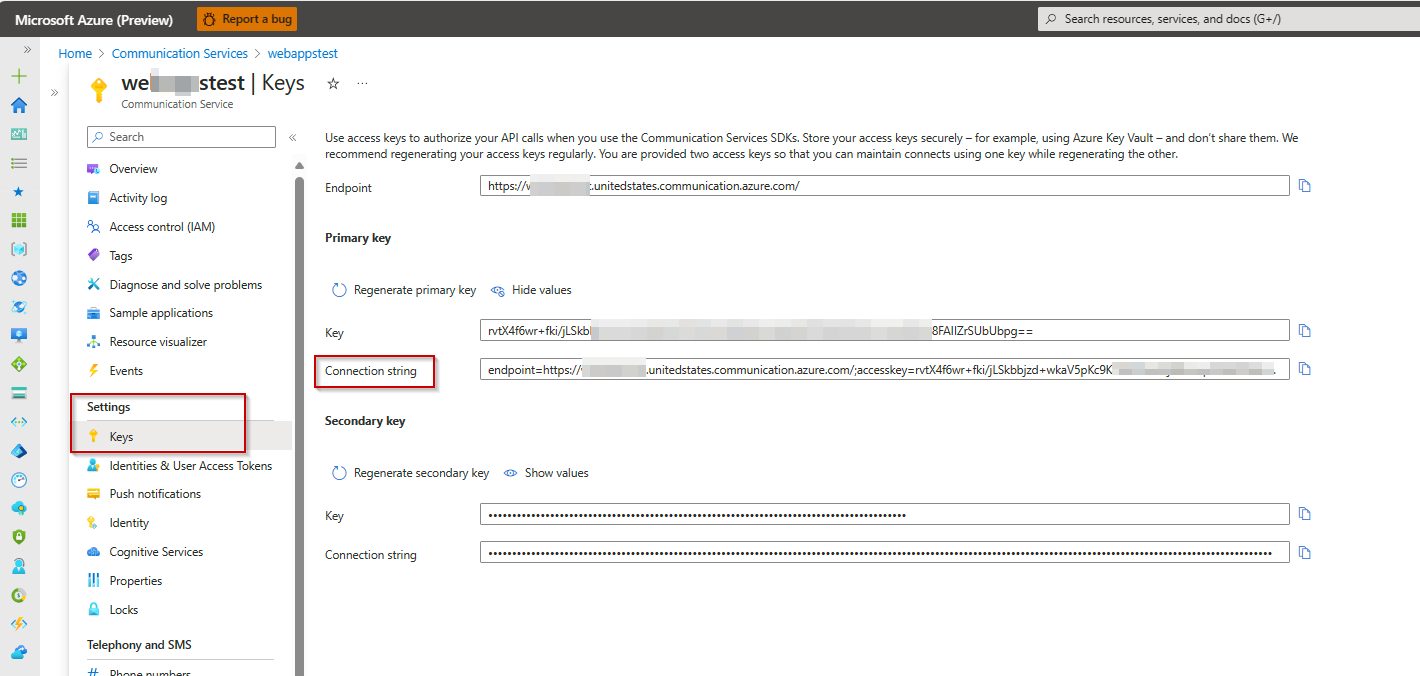This screenshot has width=1420, height=676.
Task: Click the Telephony and SMS heading
Action: [x=139, y=645]
